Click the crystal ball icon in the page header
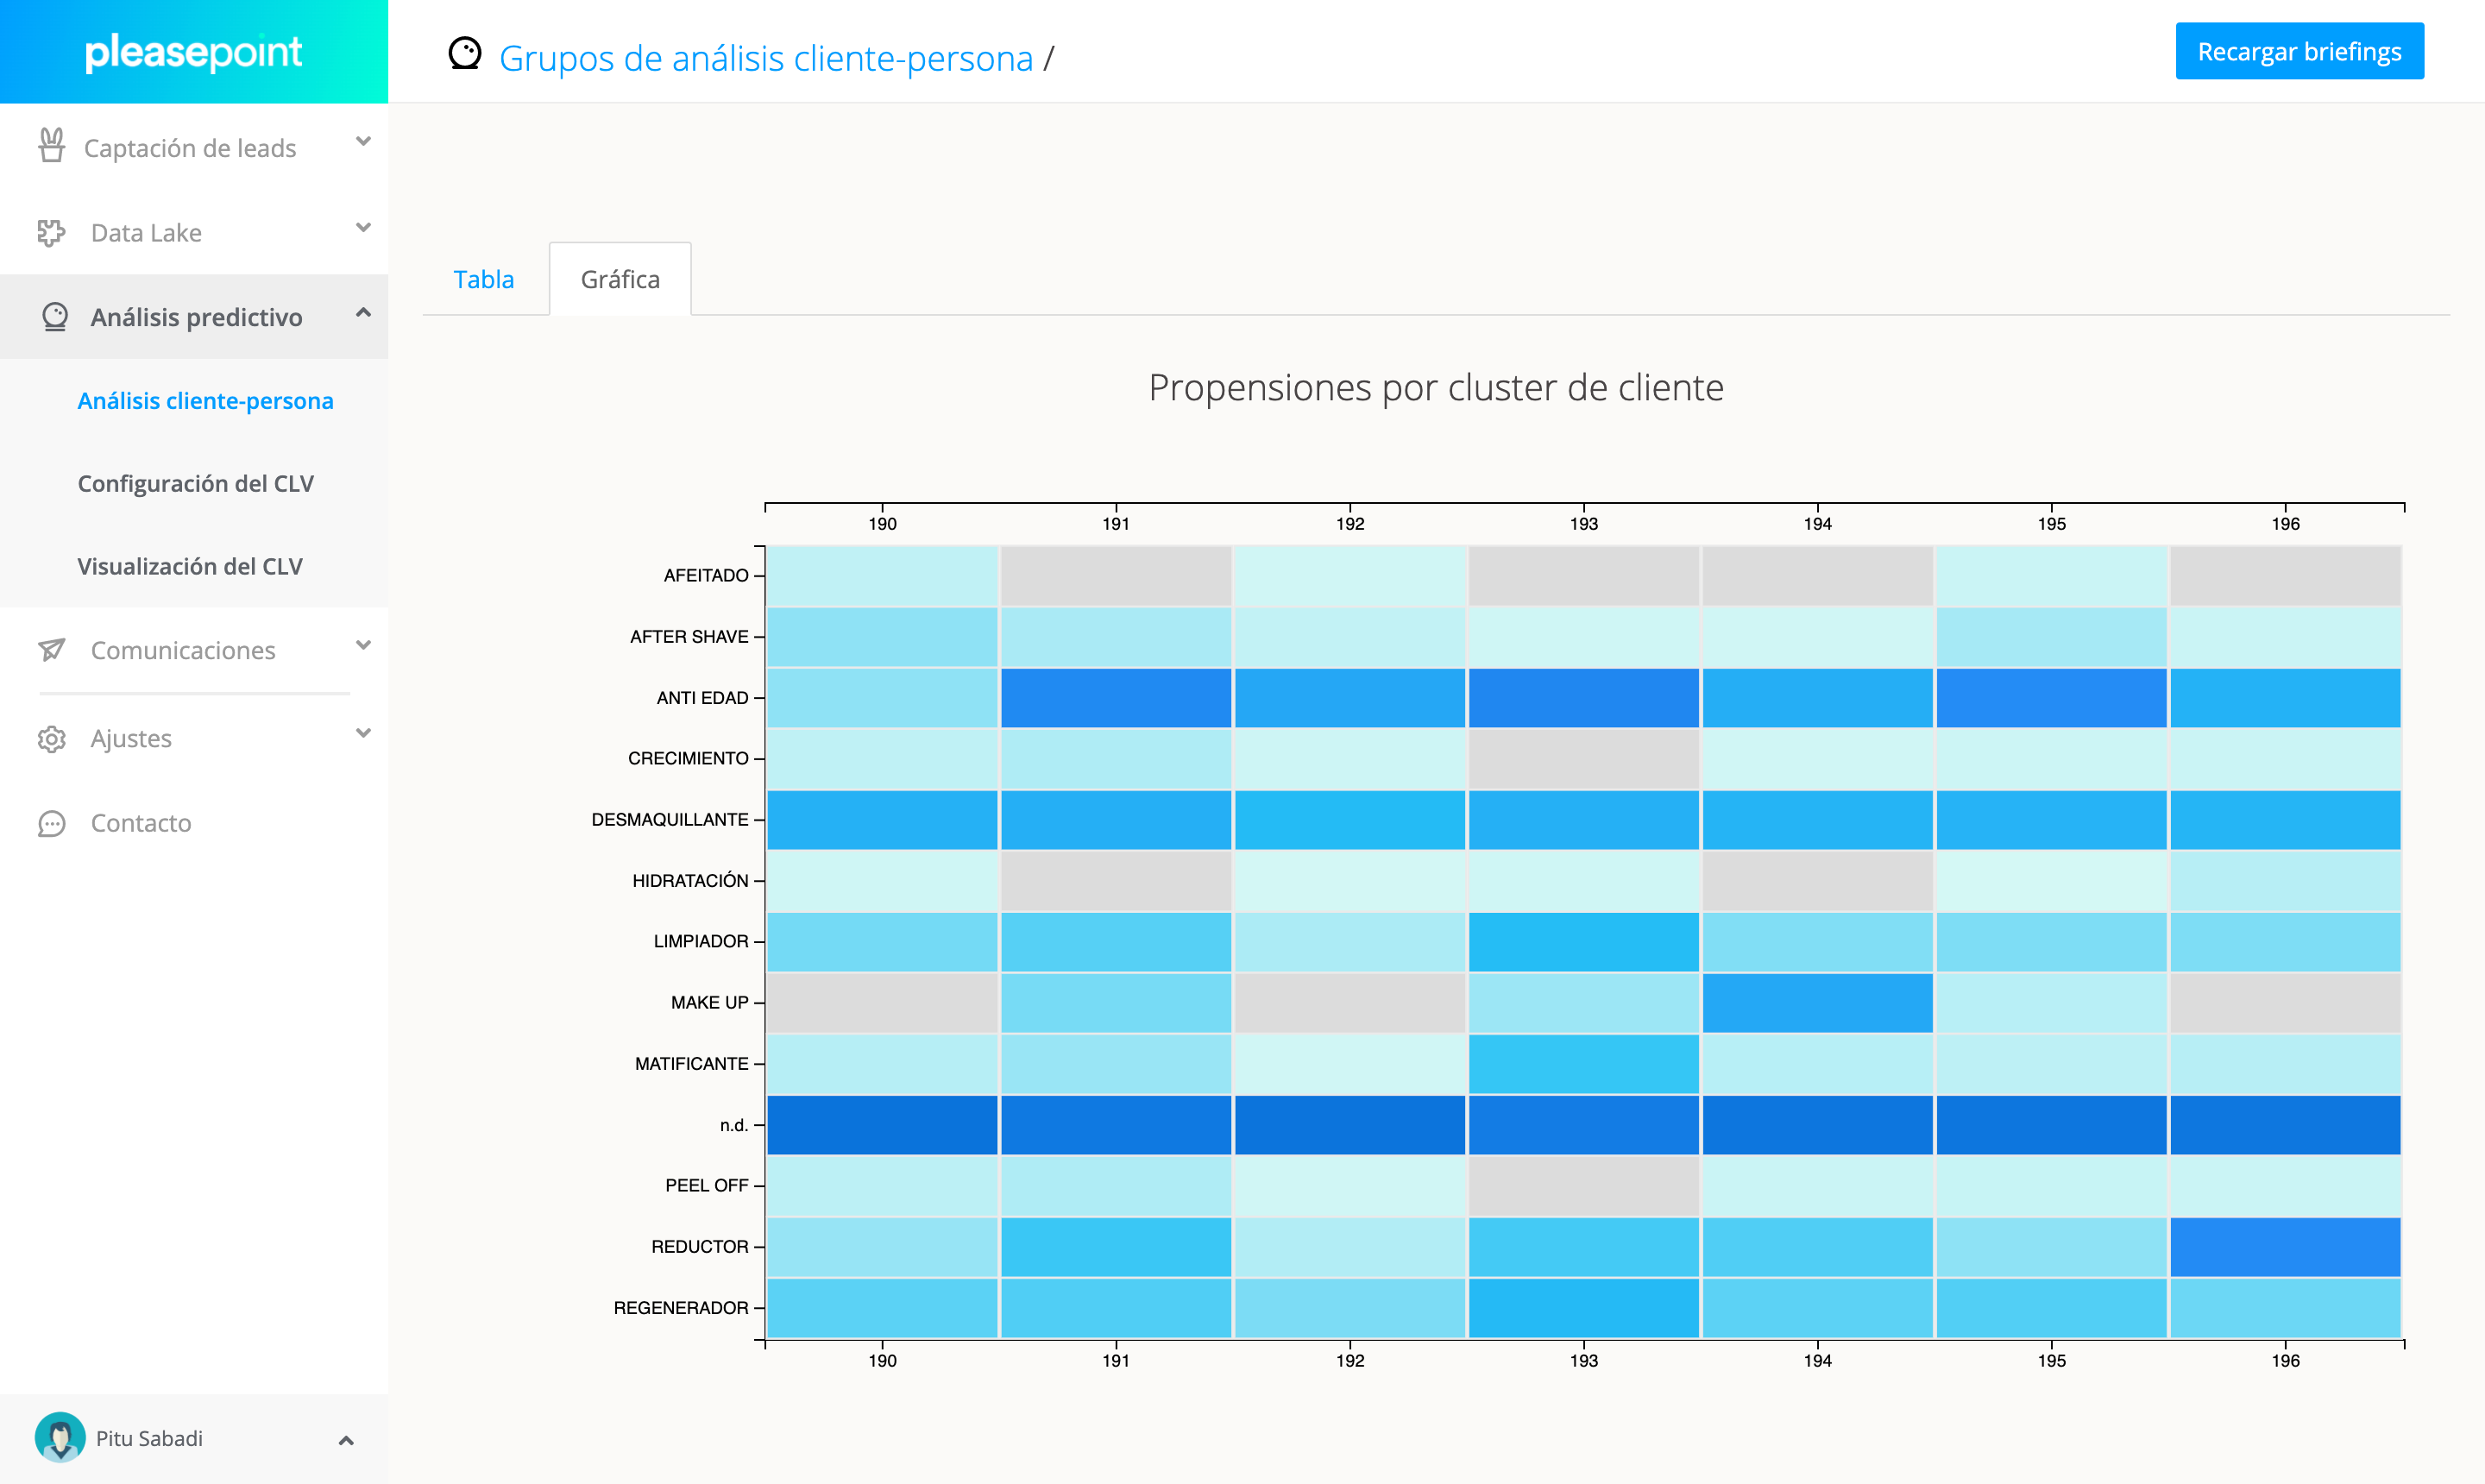 [x=465, y=54]
